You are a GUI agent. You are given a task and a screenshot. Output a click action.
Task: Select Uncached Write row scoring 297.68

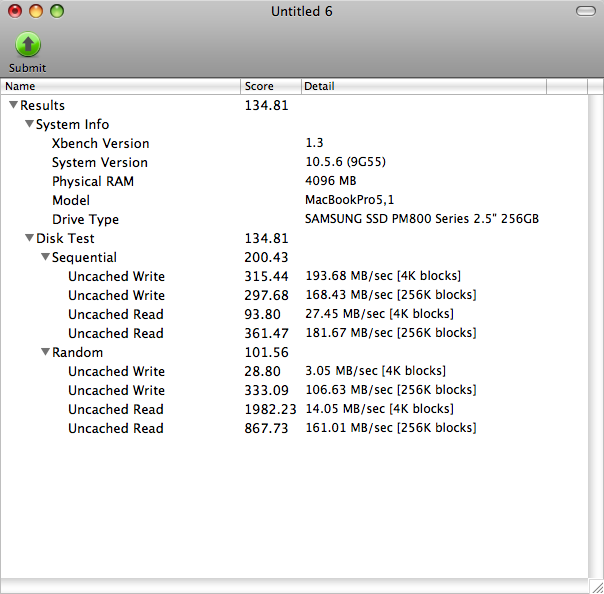point(294,295)
